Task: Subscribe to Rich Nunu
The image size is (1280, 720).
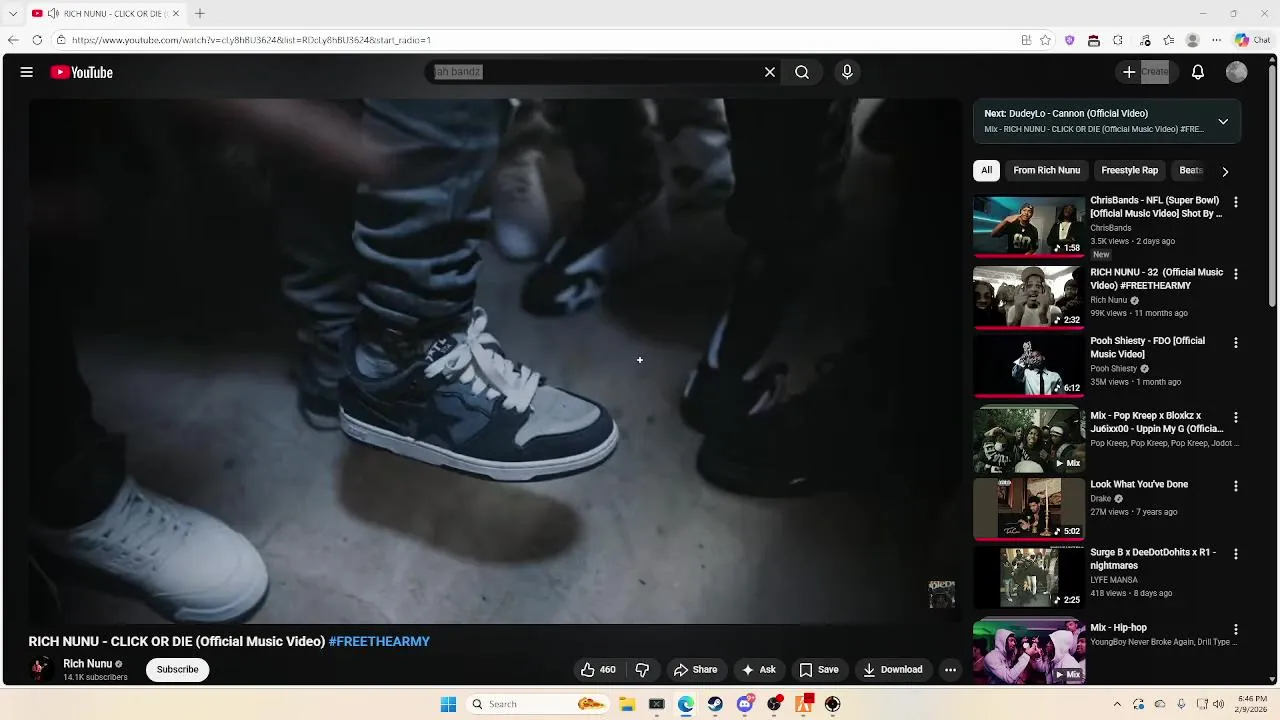Action: click(177, 670)
